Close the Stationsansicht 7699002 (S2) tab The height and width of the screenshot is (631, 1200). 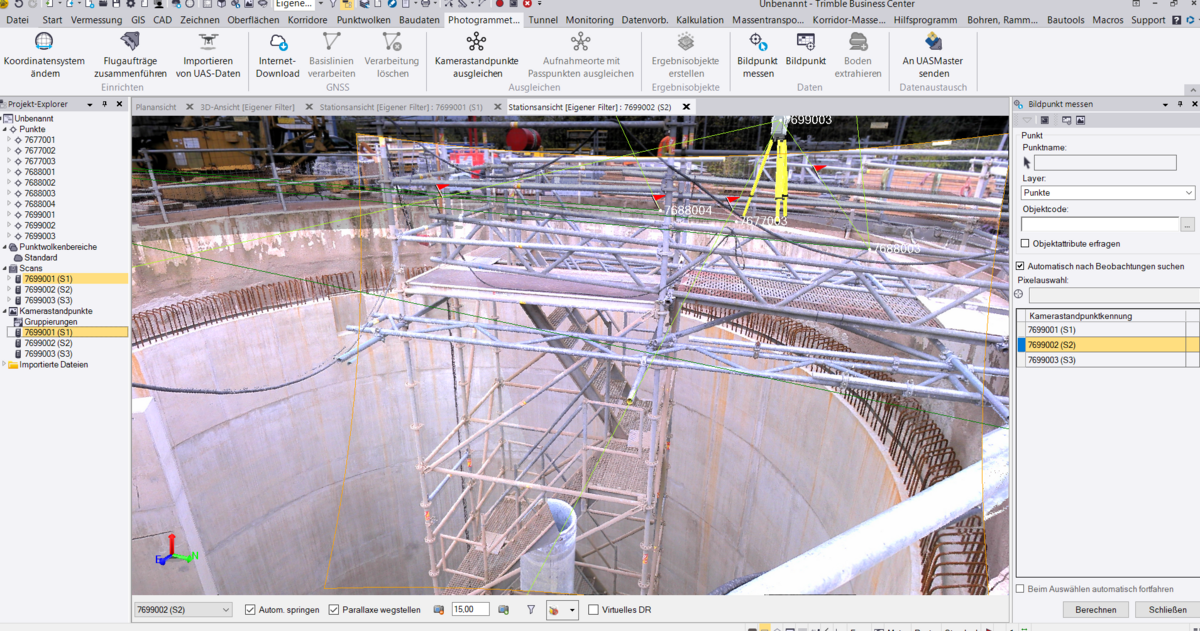(686, 107)
